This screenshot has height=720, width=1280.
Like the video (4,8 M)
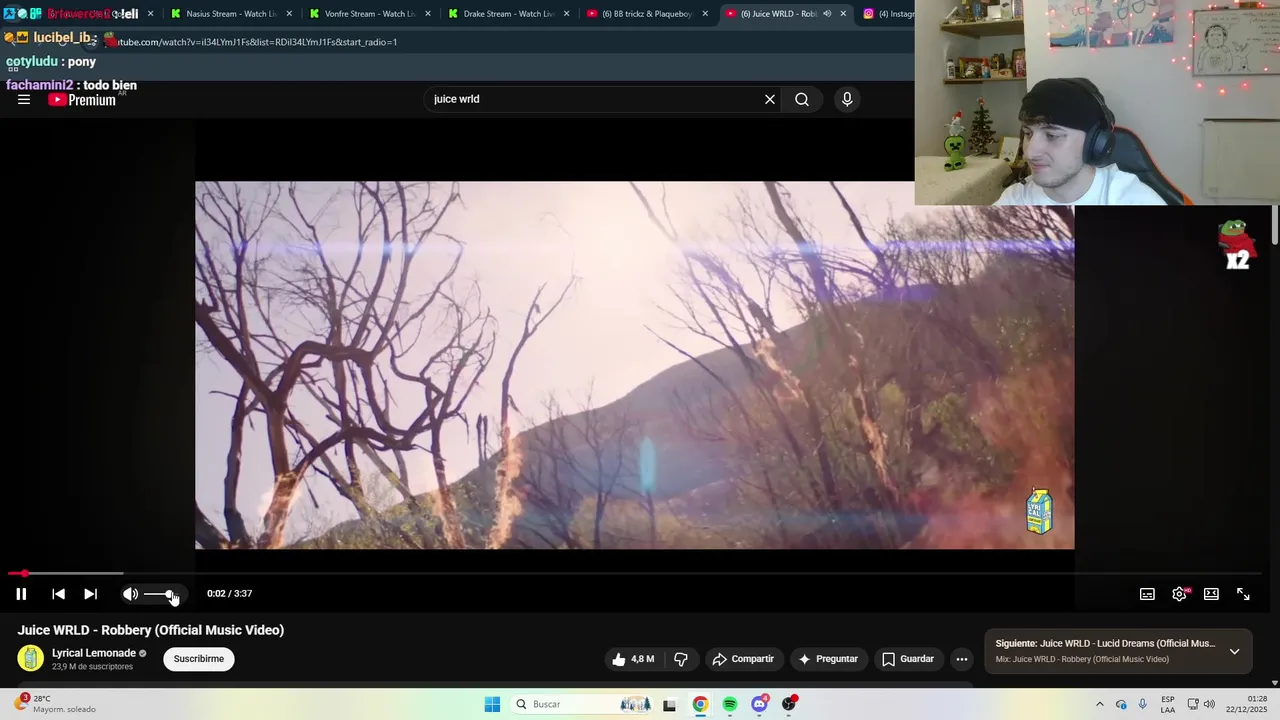pyautogui.click(x=633, y=659)
